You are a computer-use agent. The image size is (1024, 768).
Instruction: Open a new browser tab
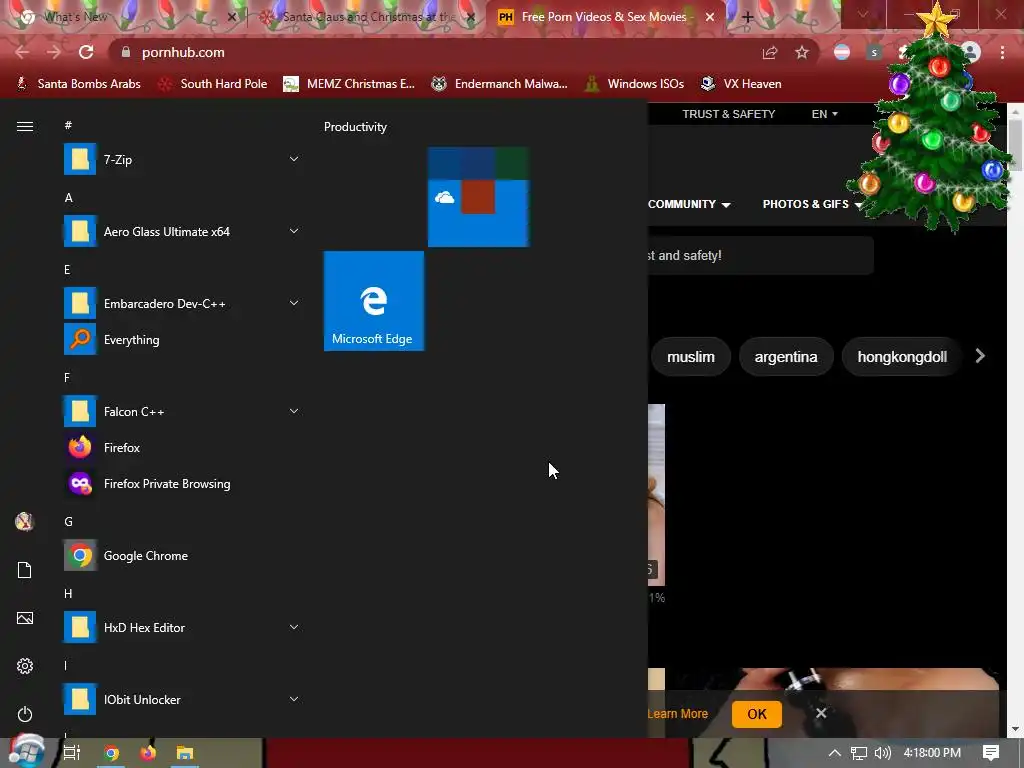pos(748,18)
